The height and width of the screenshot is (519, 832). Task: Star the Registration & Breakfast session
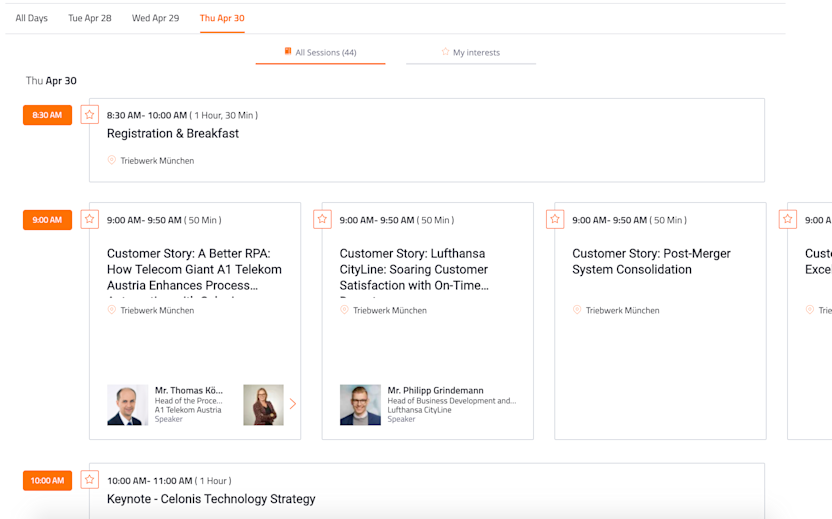click(90, 114)
